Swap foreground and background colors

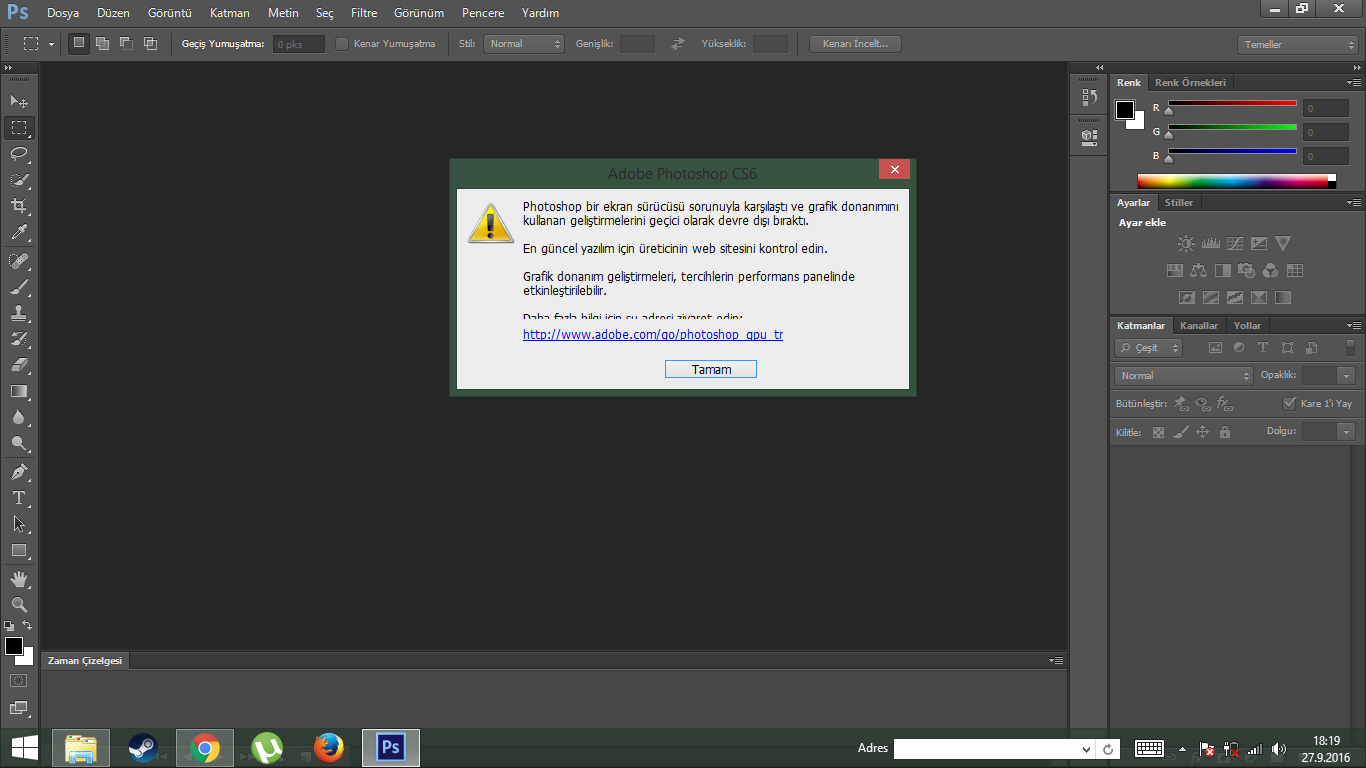[27, 626]
